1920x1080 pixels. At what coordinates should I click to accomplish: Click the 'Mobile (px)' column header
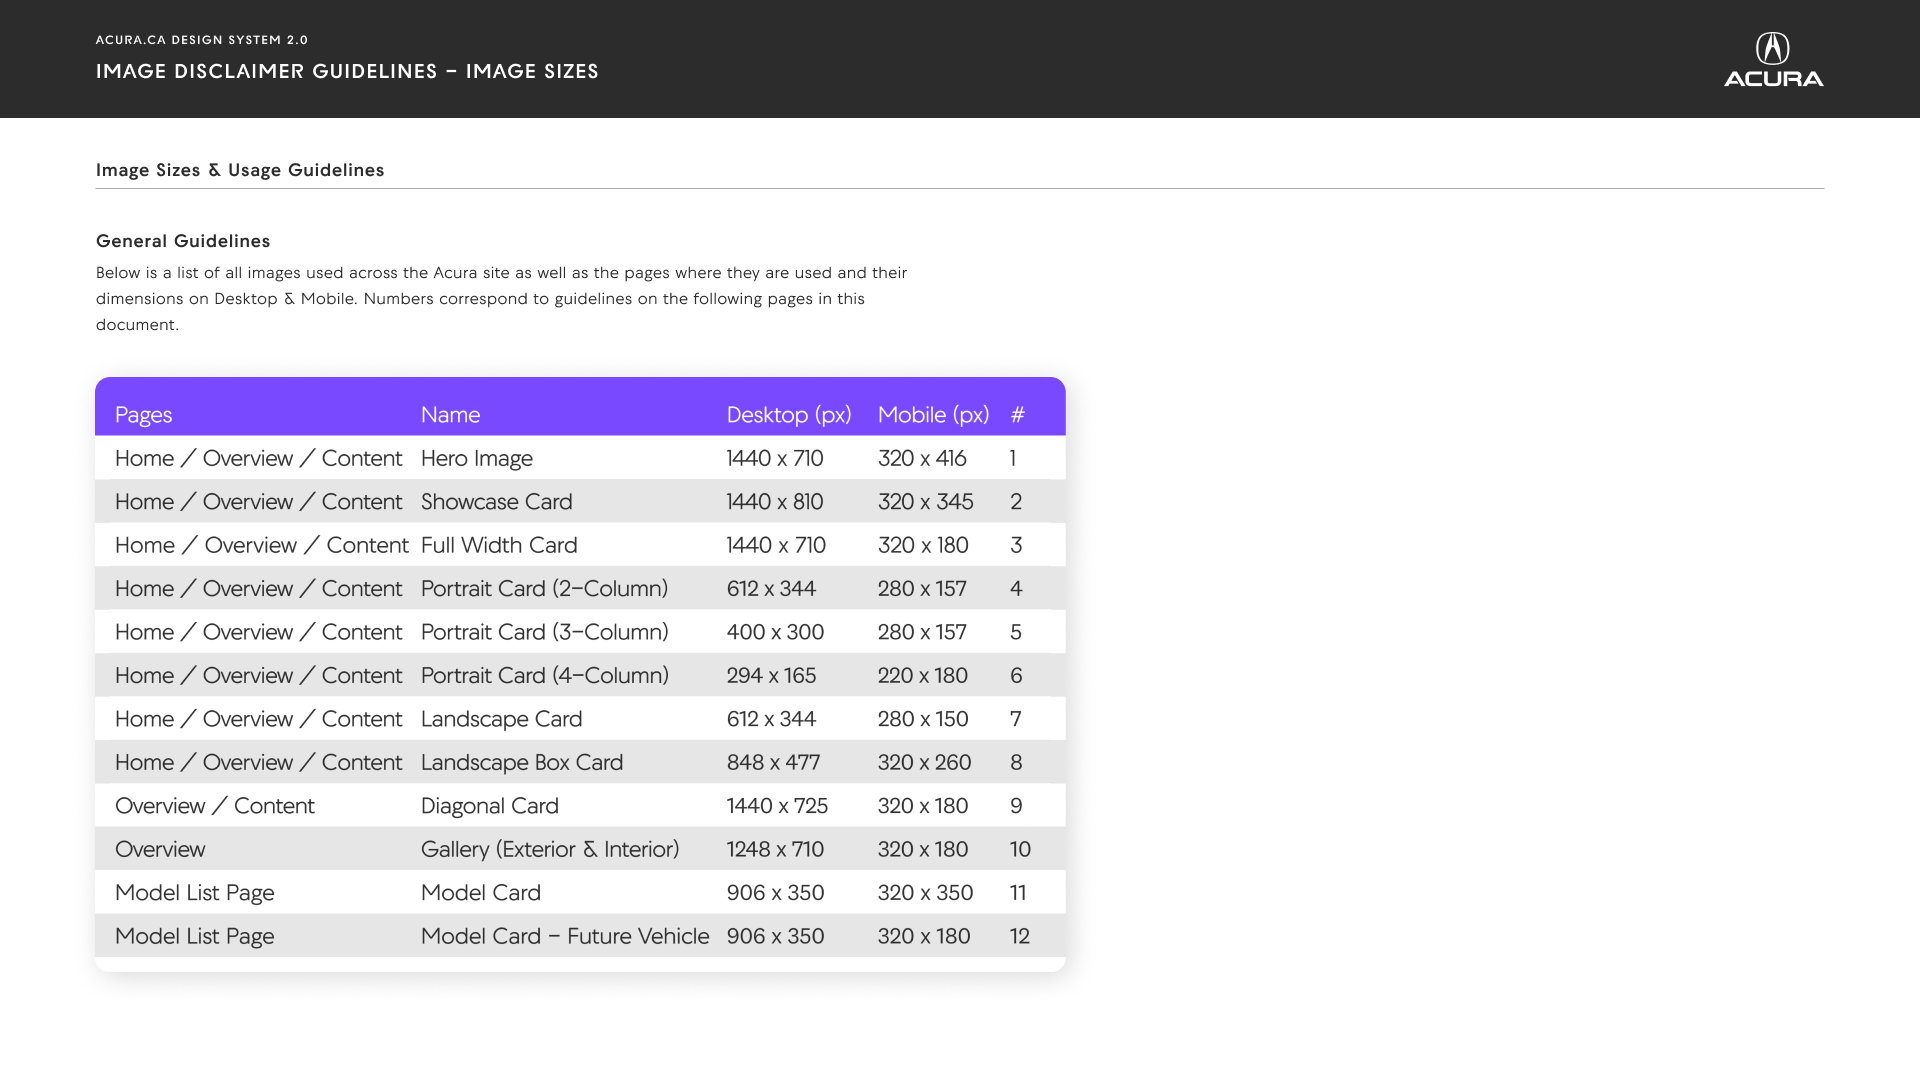click(933, 415)
